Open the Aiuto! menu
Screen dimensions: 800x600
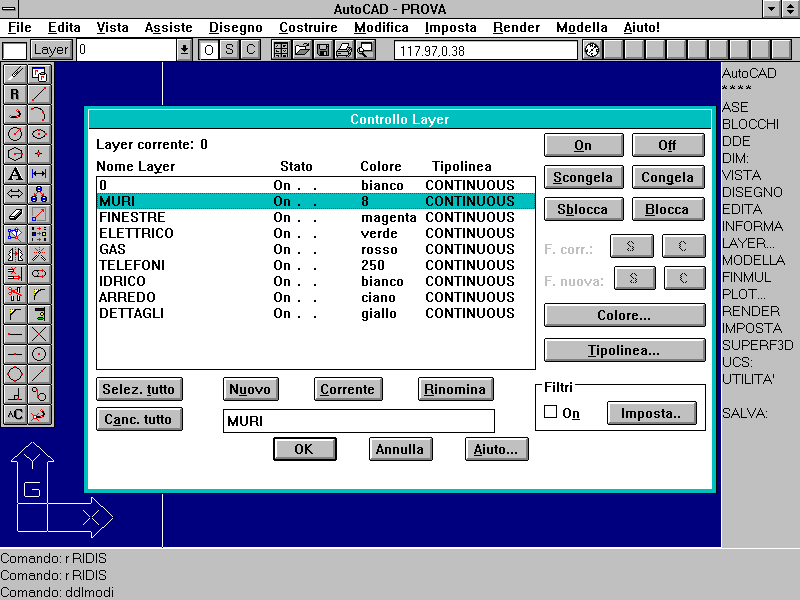point(642,28)
